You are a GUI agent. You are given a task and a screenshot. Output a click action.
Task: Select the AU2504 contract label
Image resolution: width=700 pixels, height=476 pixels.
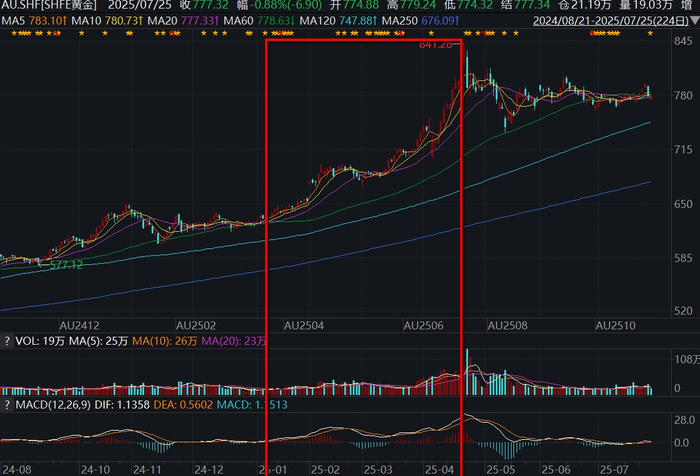pos(305,326)
